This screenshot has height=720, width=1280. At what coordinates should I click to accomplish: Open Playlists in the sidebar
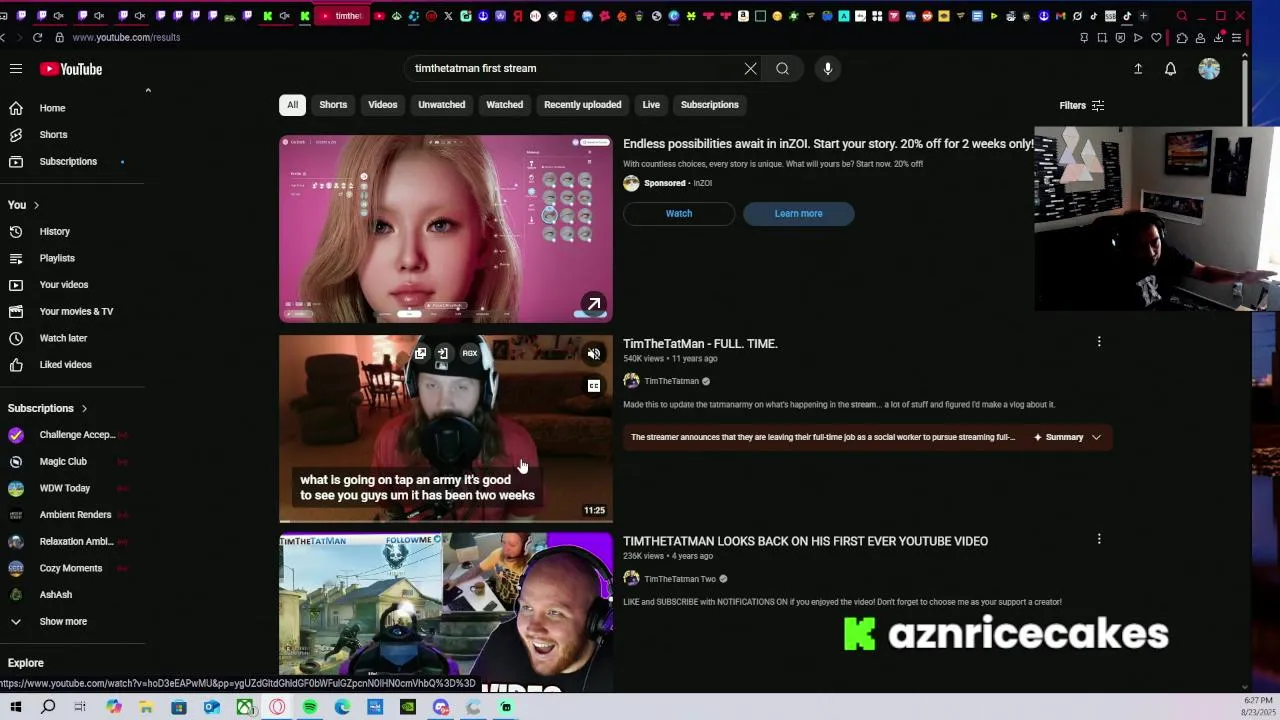57,258
